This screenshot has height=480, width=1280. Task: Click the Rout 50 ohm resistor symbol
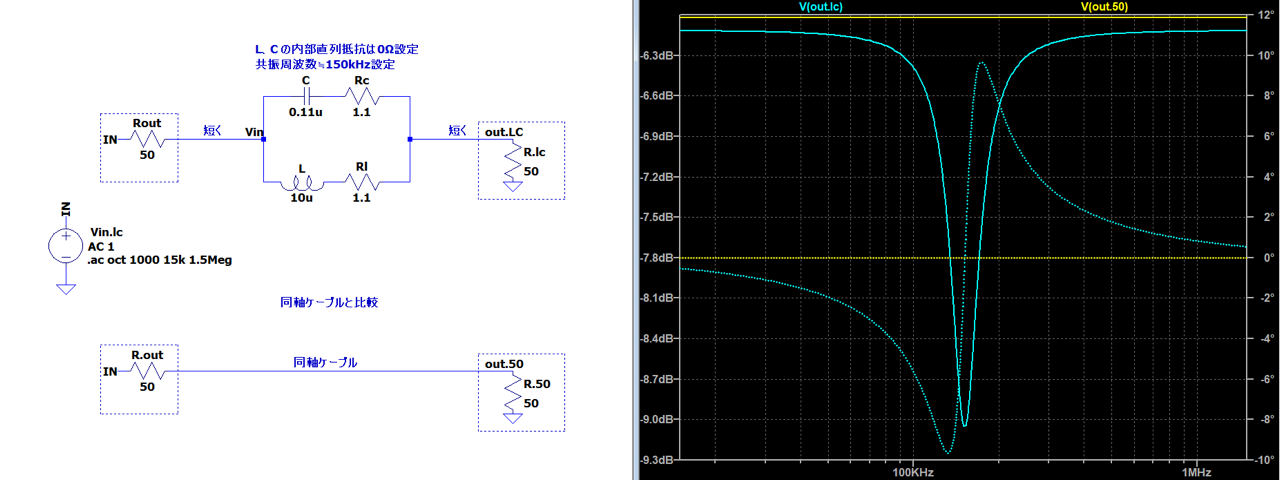[146, 140]
